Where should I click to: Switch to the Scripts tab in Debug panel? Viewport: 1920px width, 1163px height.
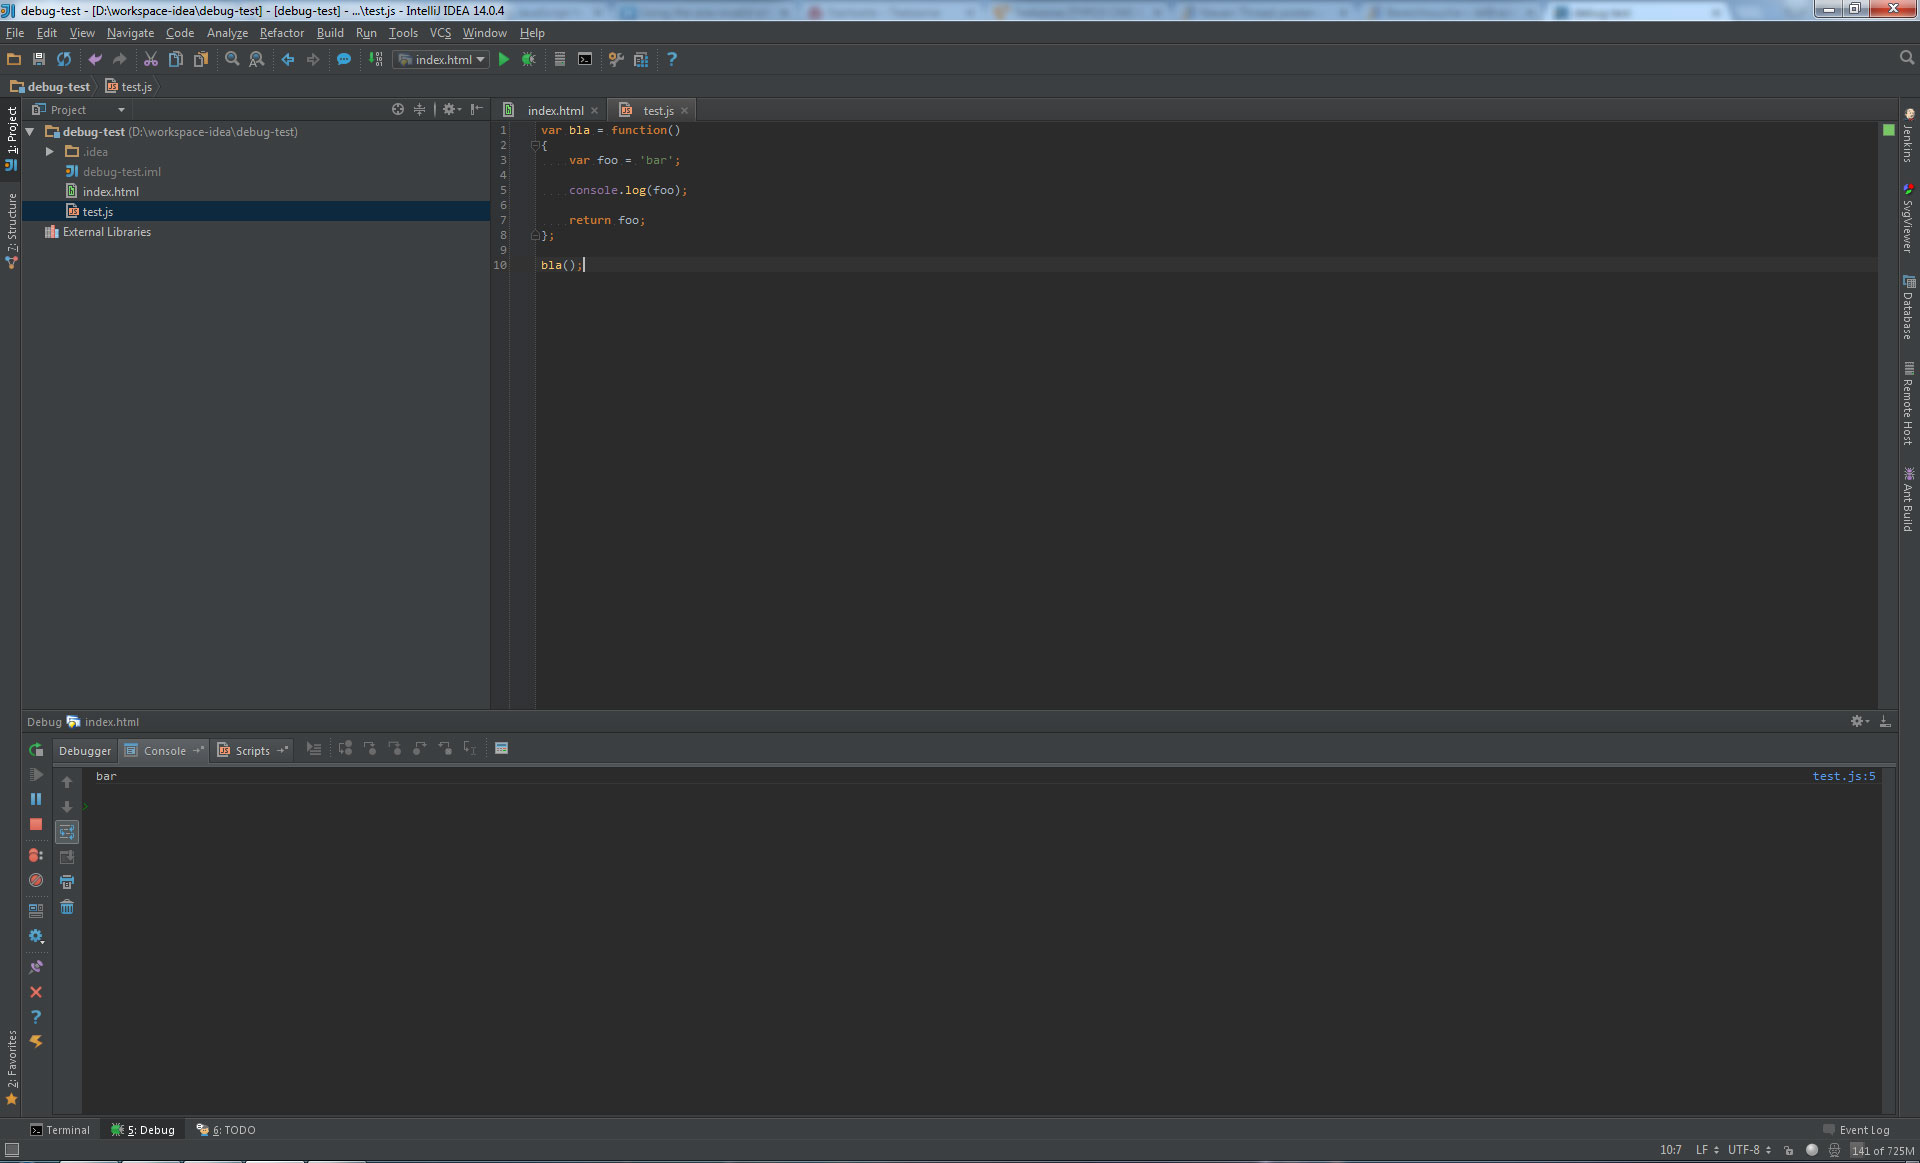[x=252, y=750]
